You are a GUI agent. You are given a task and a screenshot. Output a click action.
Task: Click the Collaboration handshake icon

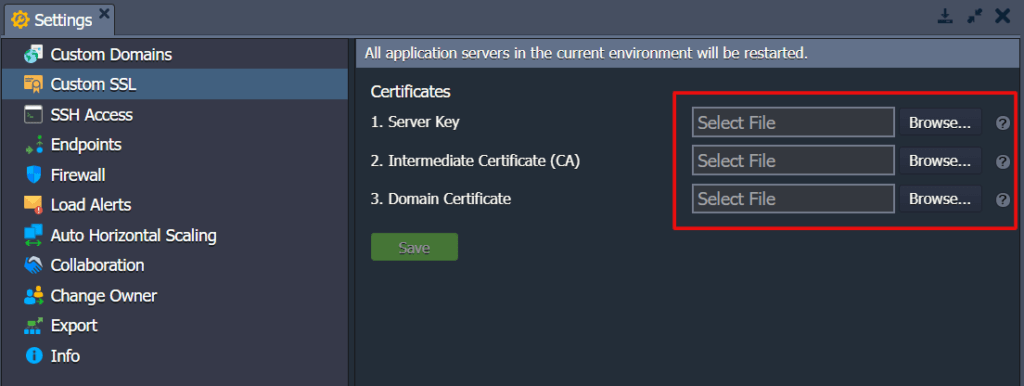pyautogui.click(x=33, y=265)
